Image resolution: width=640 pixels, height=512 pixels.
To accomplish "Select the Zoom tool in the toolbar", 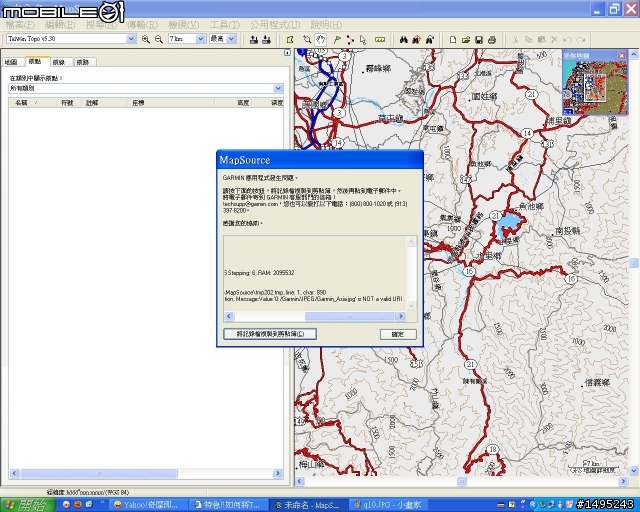I will pyautogui.click(x=307, y=40).
